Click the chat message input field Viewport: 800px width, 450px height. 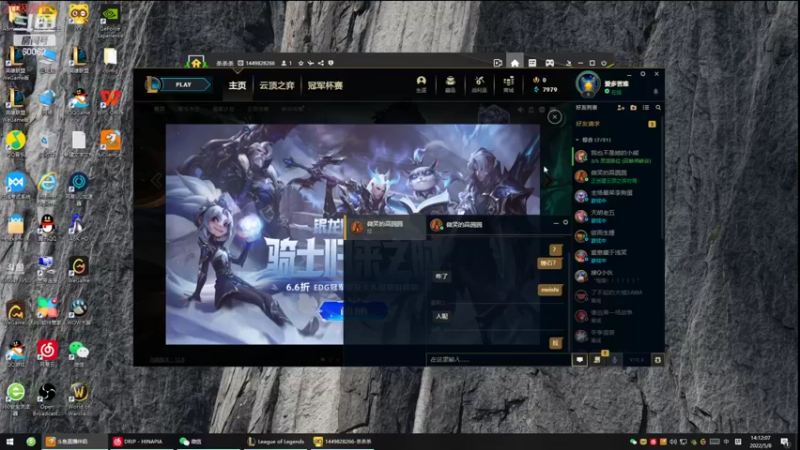498,360
